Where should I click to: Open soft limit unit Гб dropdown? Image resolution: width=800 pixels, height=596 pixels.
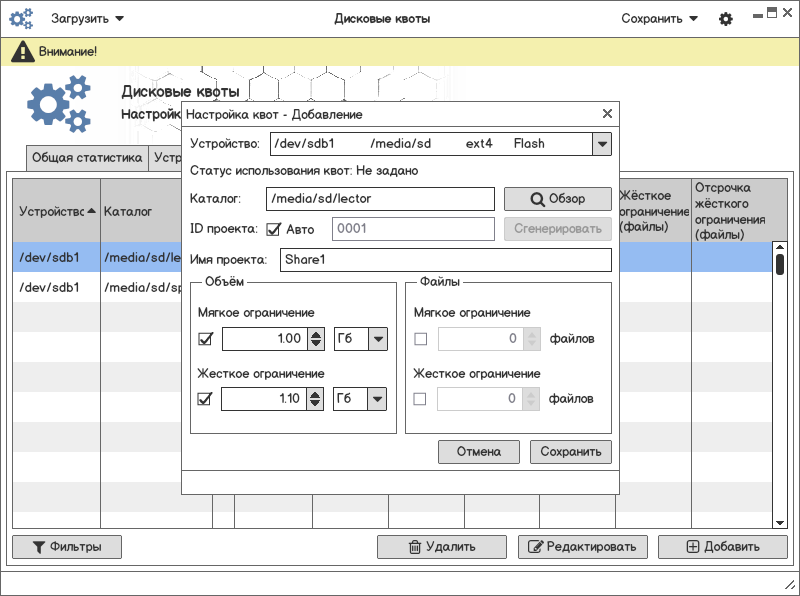[x=377, y=339]
